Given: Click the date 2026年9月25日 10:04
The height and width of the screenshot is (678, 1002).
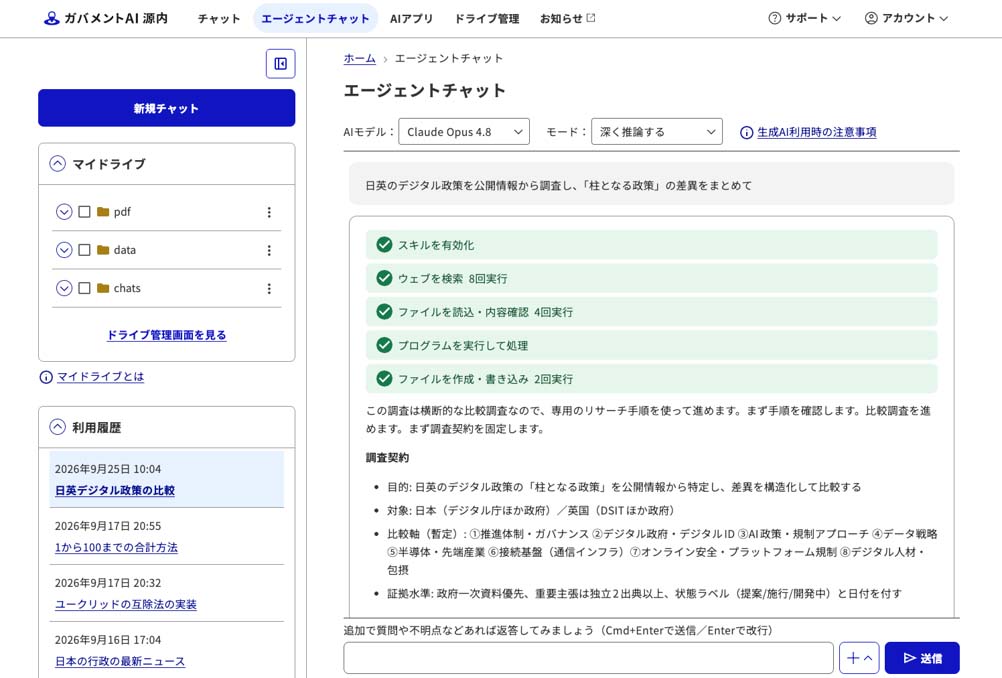Looking at the screenshot, I should tap(108, 469).
